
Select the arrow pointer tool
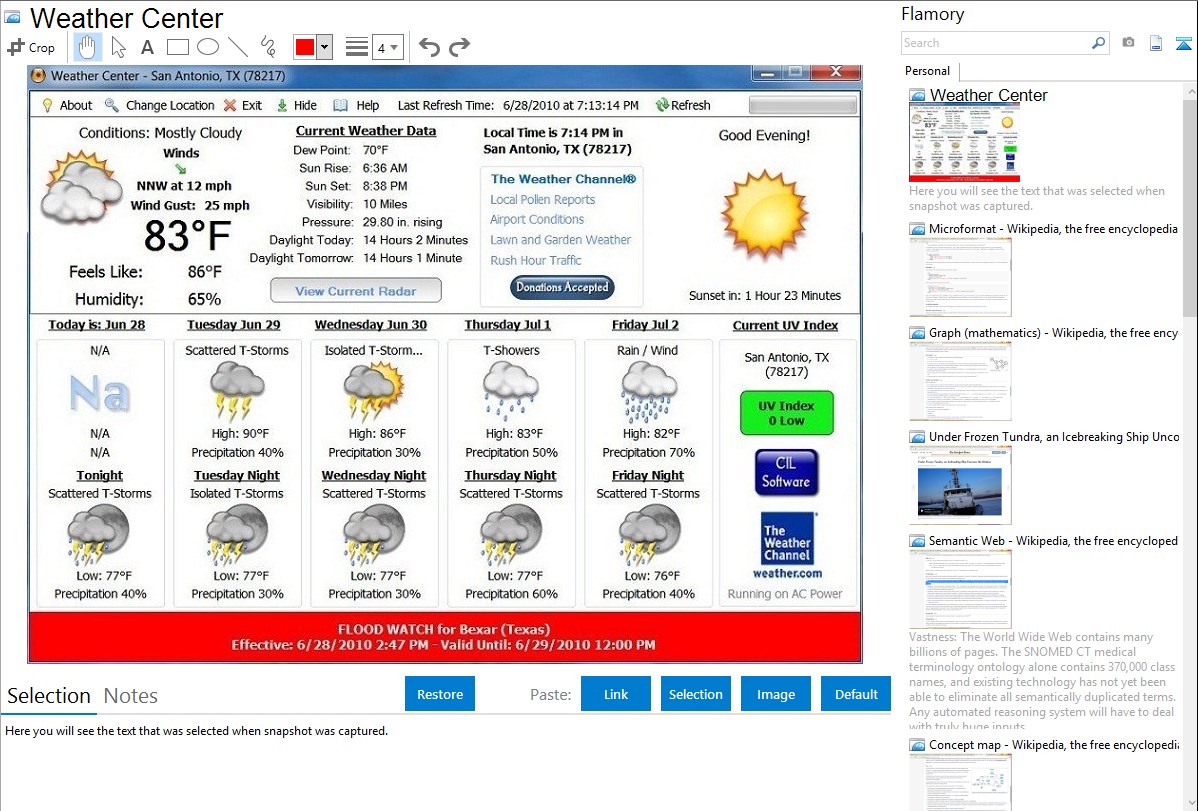click(x=118, y=47)
